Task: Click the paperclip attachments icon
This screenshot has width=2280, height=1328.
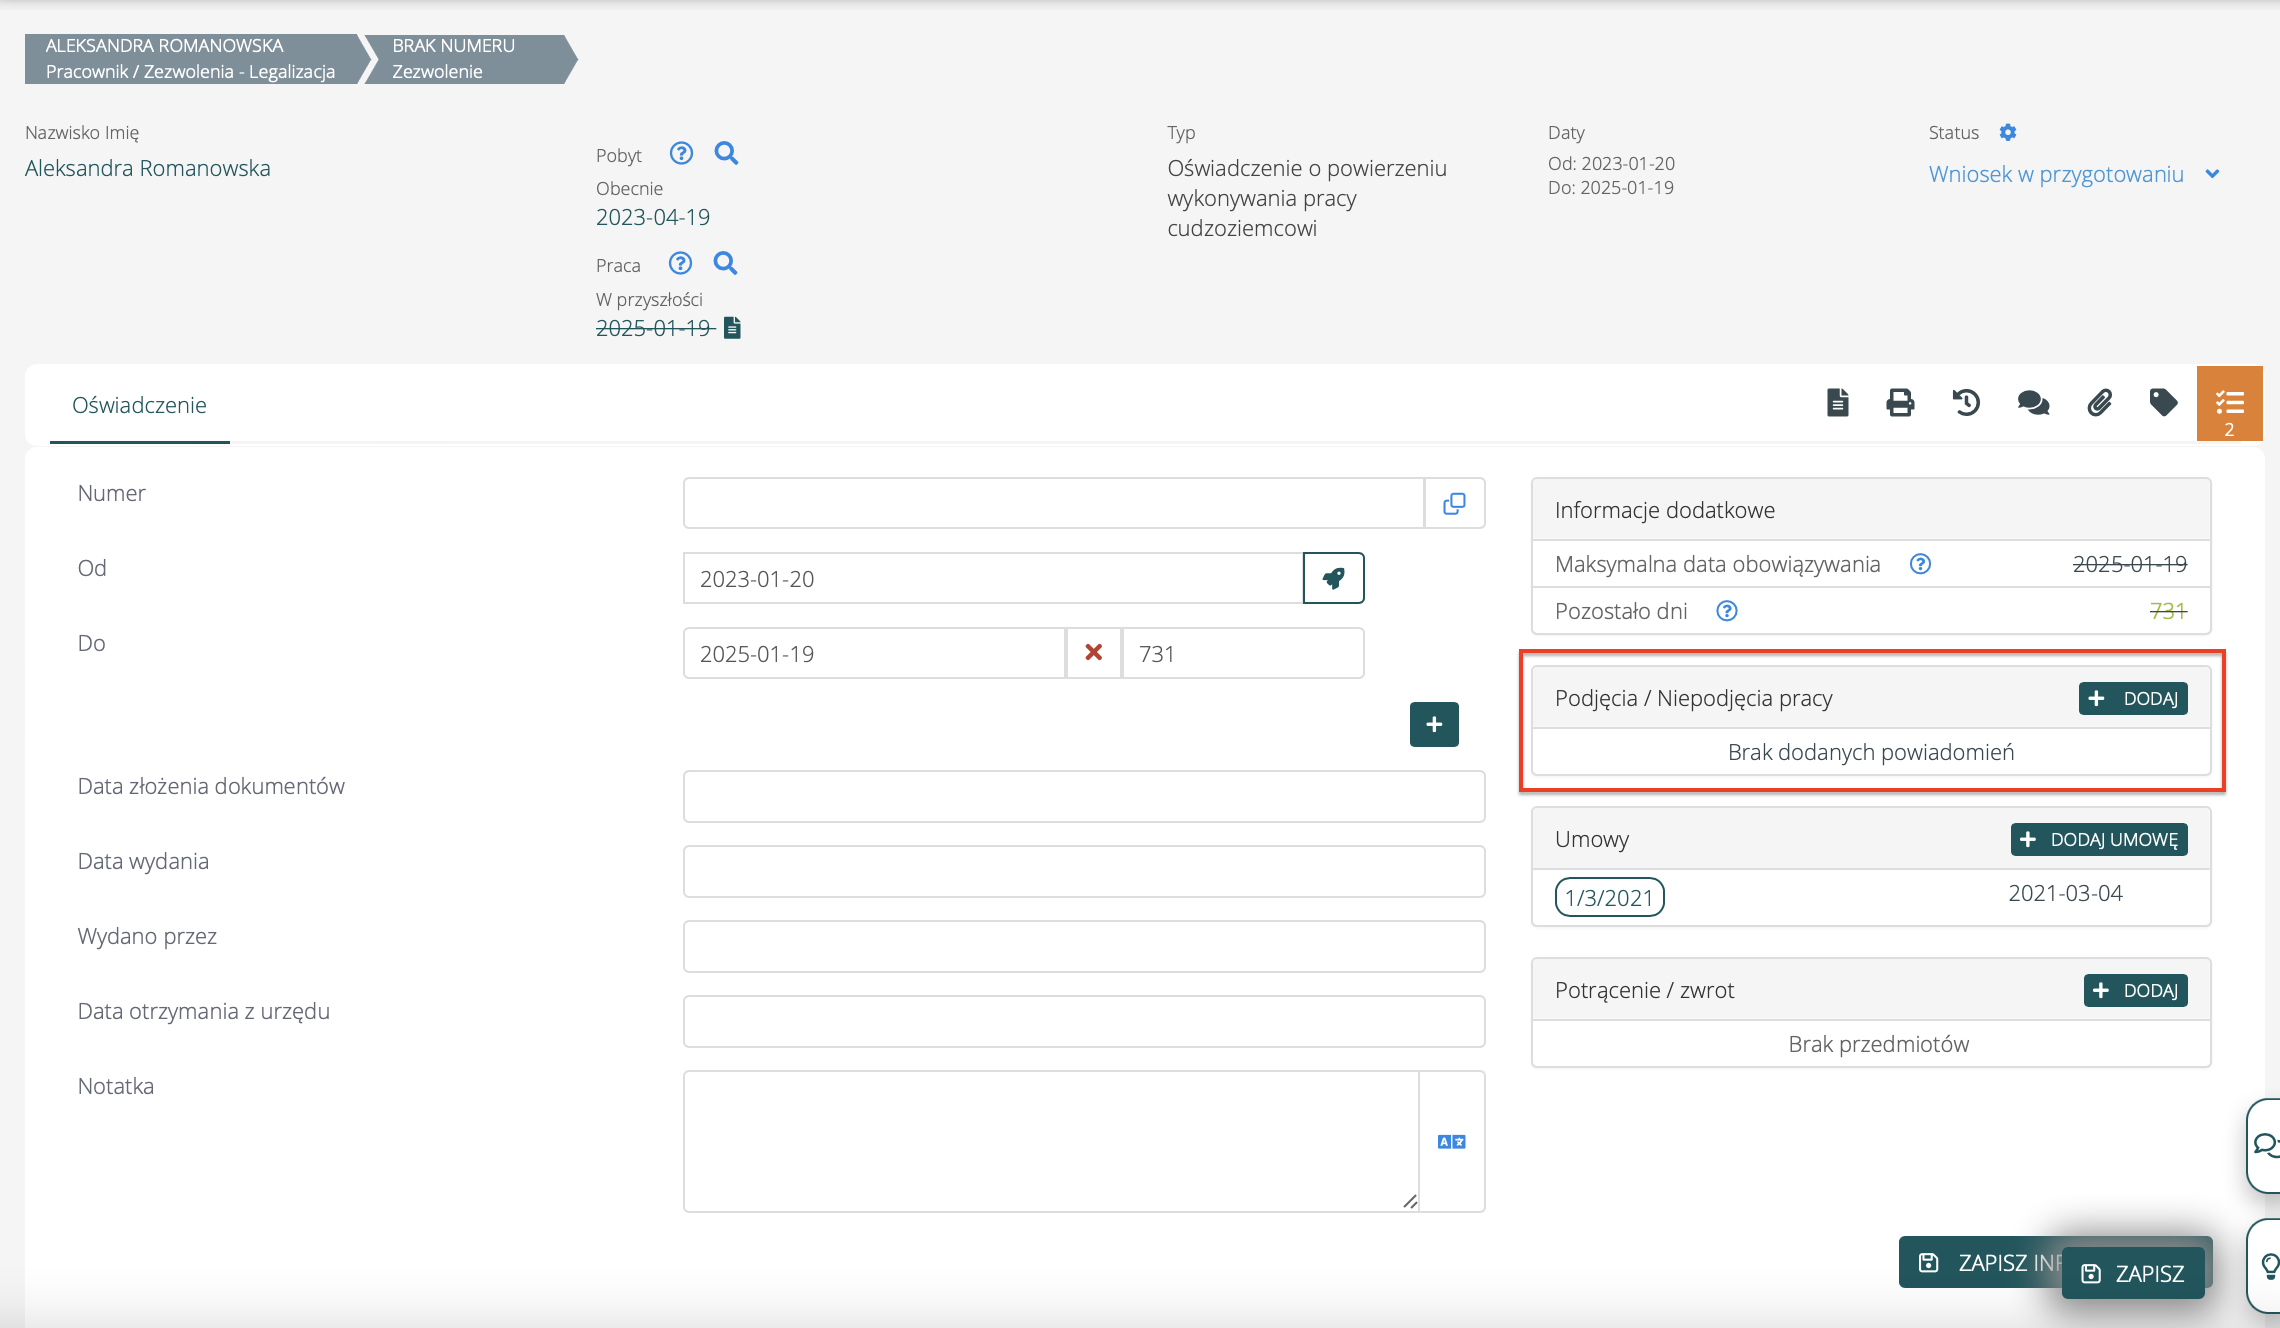Action: click(x=2099, y=403)
